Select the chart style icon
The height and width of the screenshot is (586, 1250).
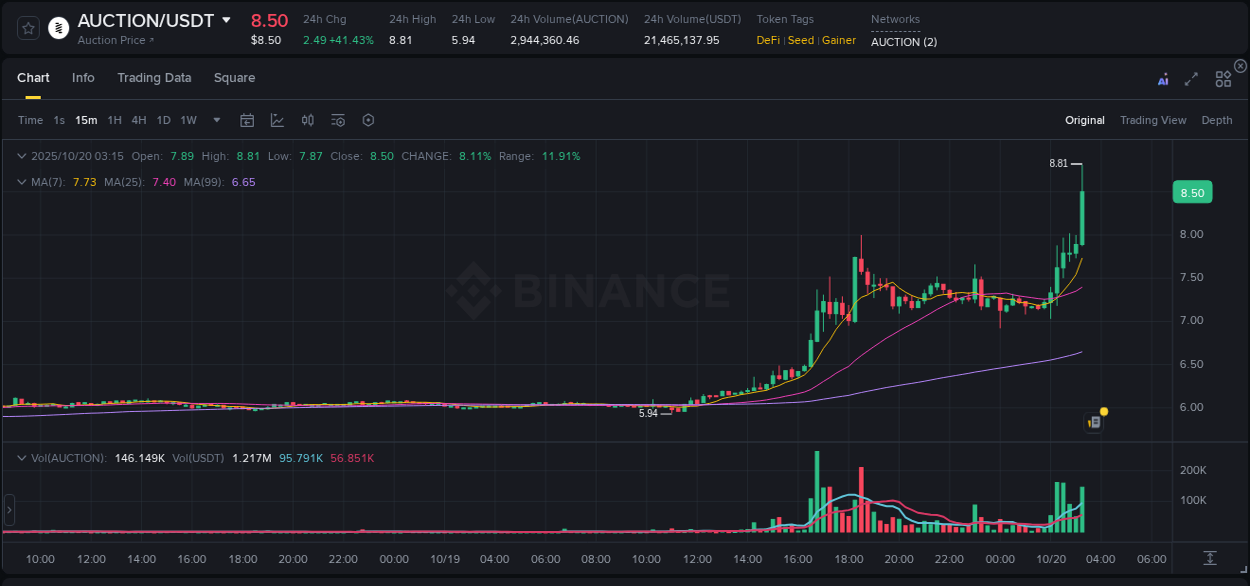pyautogui.click(x=277, y=120)
